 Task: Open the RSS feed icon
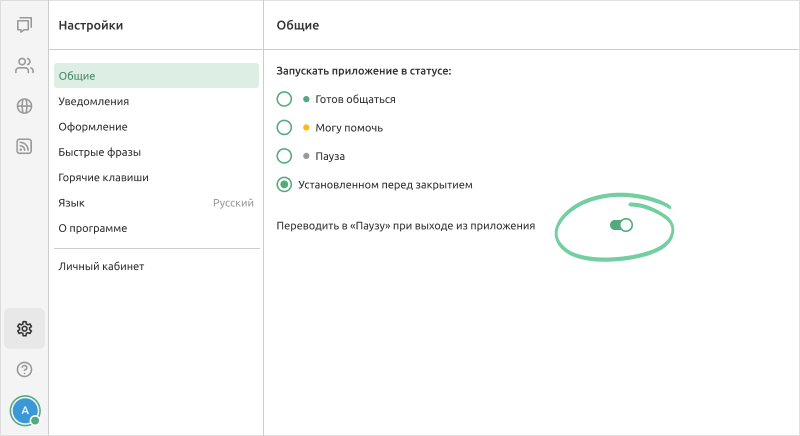tap(24, 147)
